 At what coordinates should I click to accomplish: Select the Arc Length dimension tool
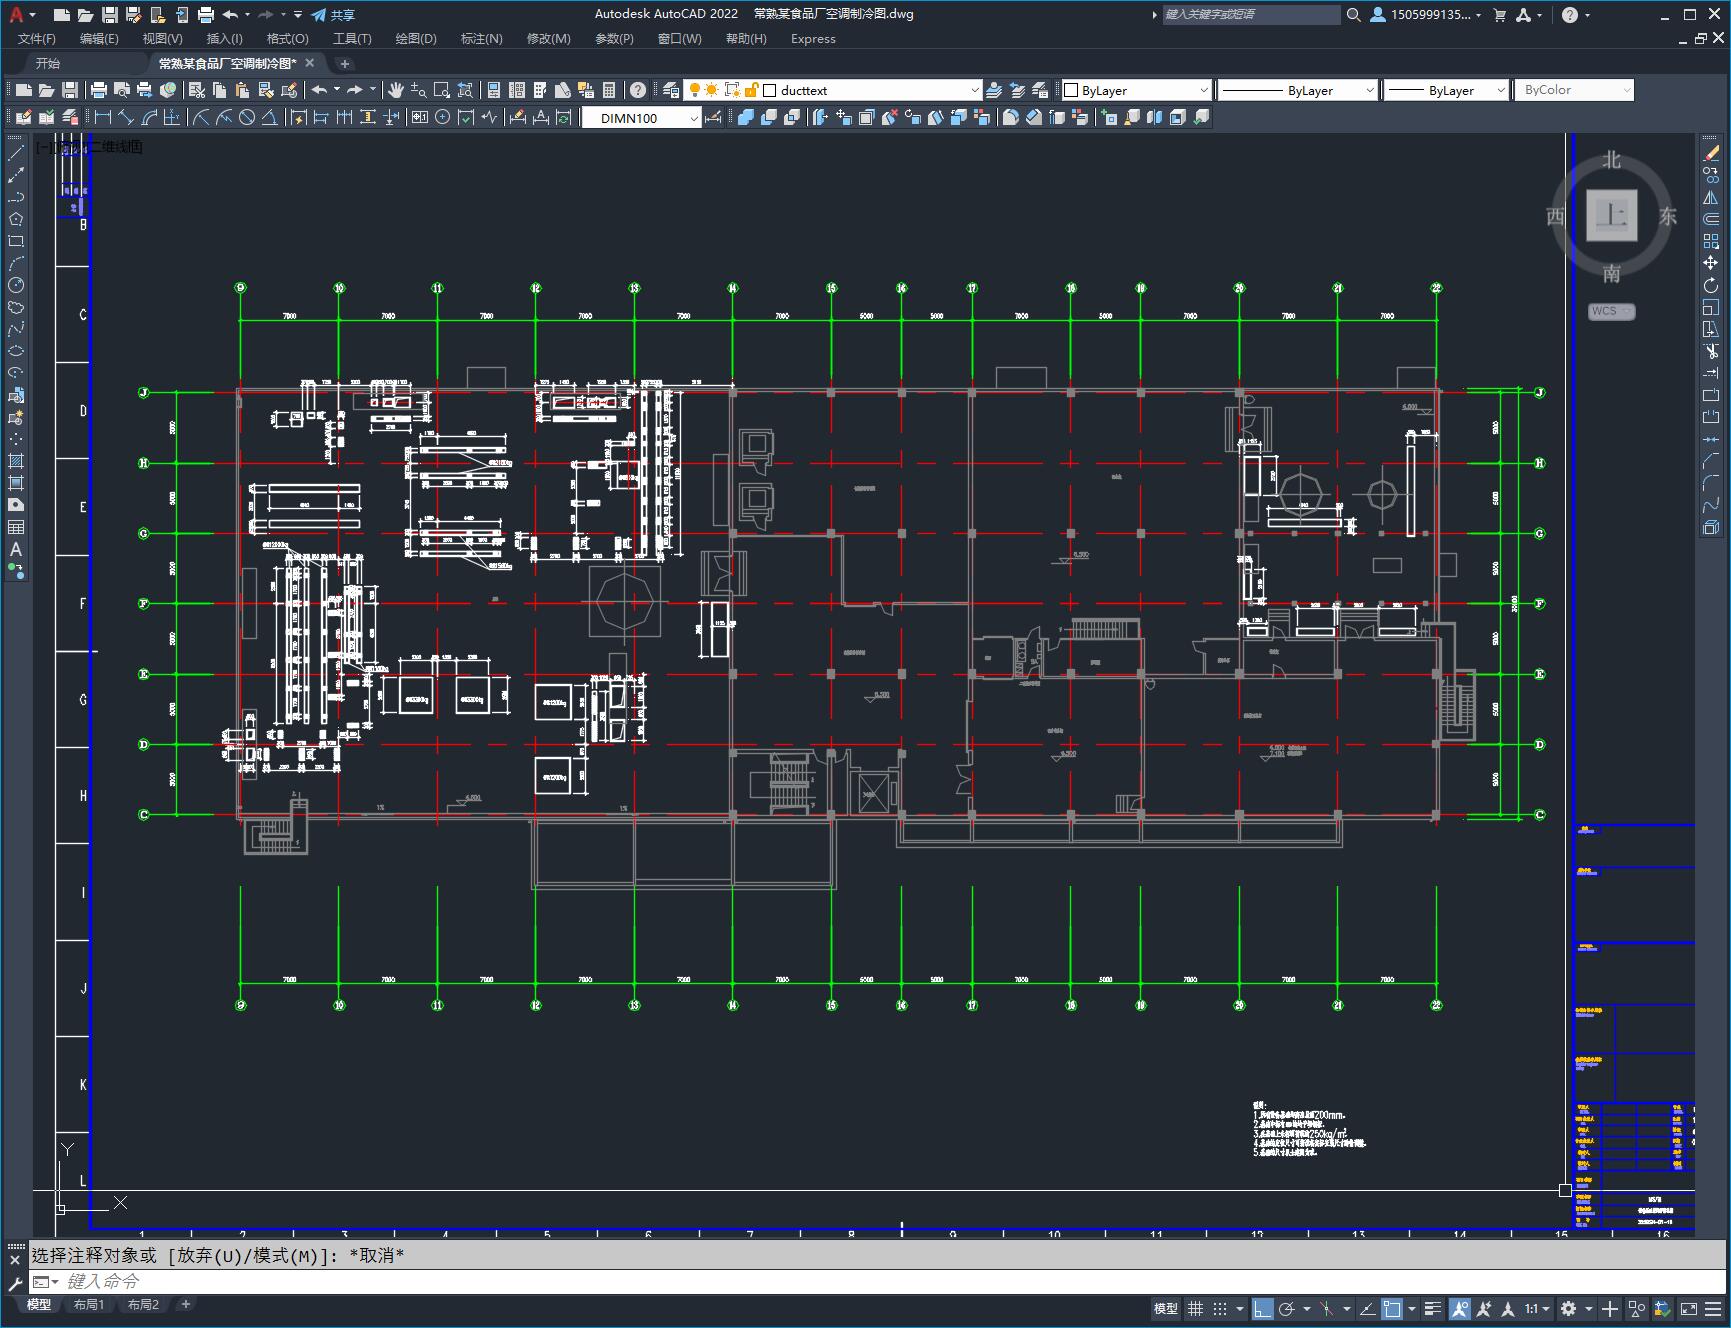(x=149, y=117)
